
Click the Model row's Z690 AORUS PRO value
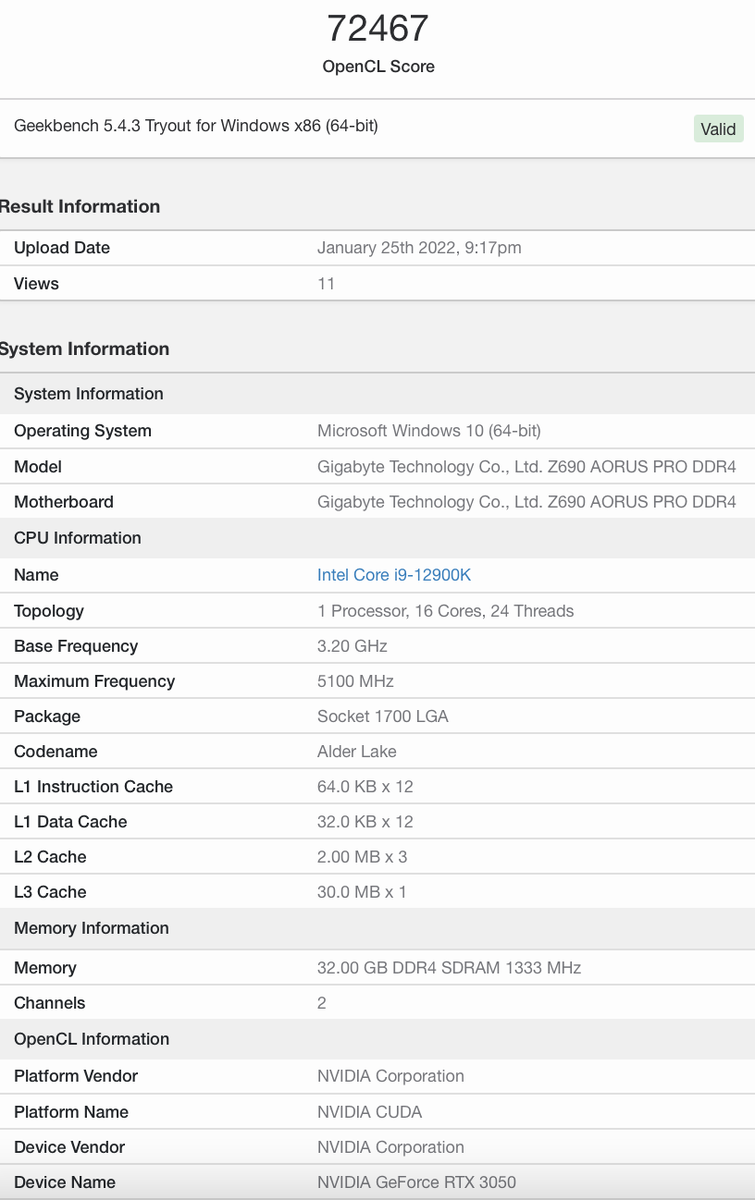click(526, 467)
